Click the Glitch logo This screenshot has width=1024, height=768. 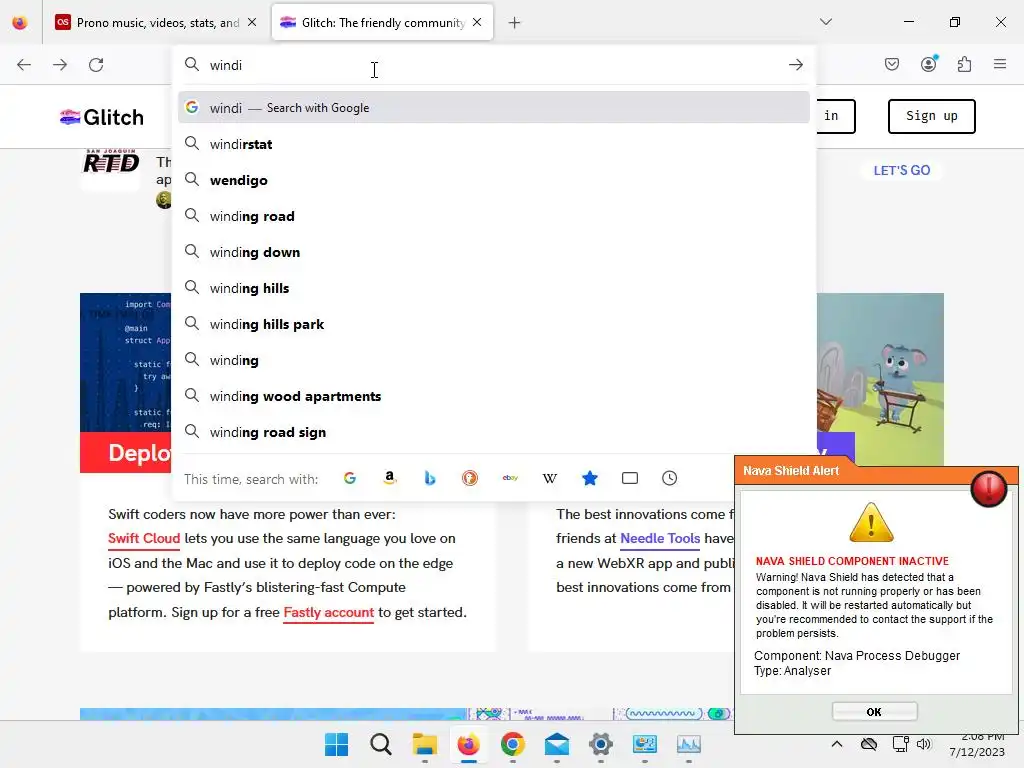pos(101,117)
